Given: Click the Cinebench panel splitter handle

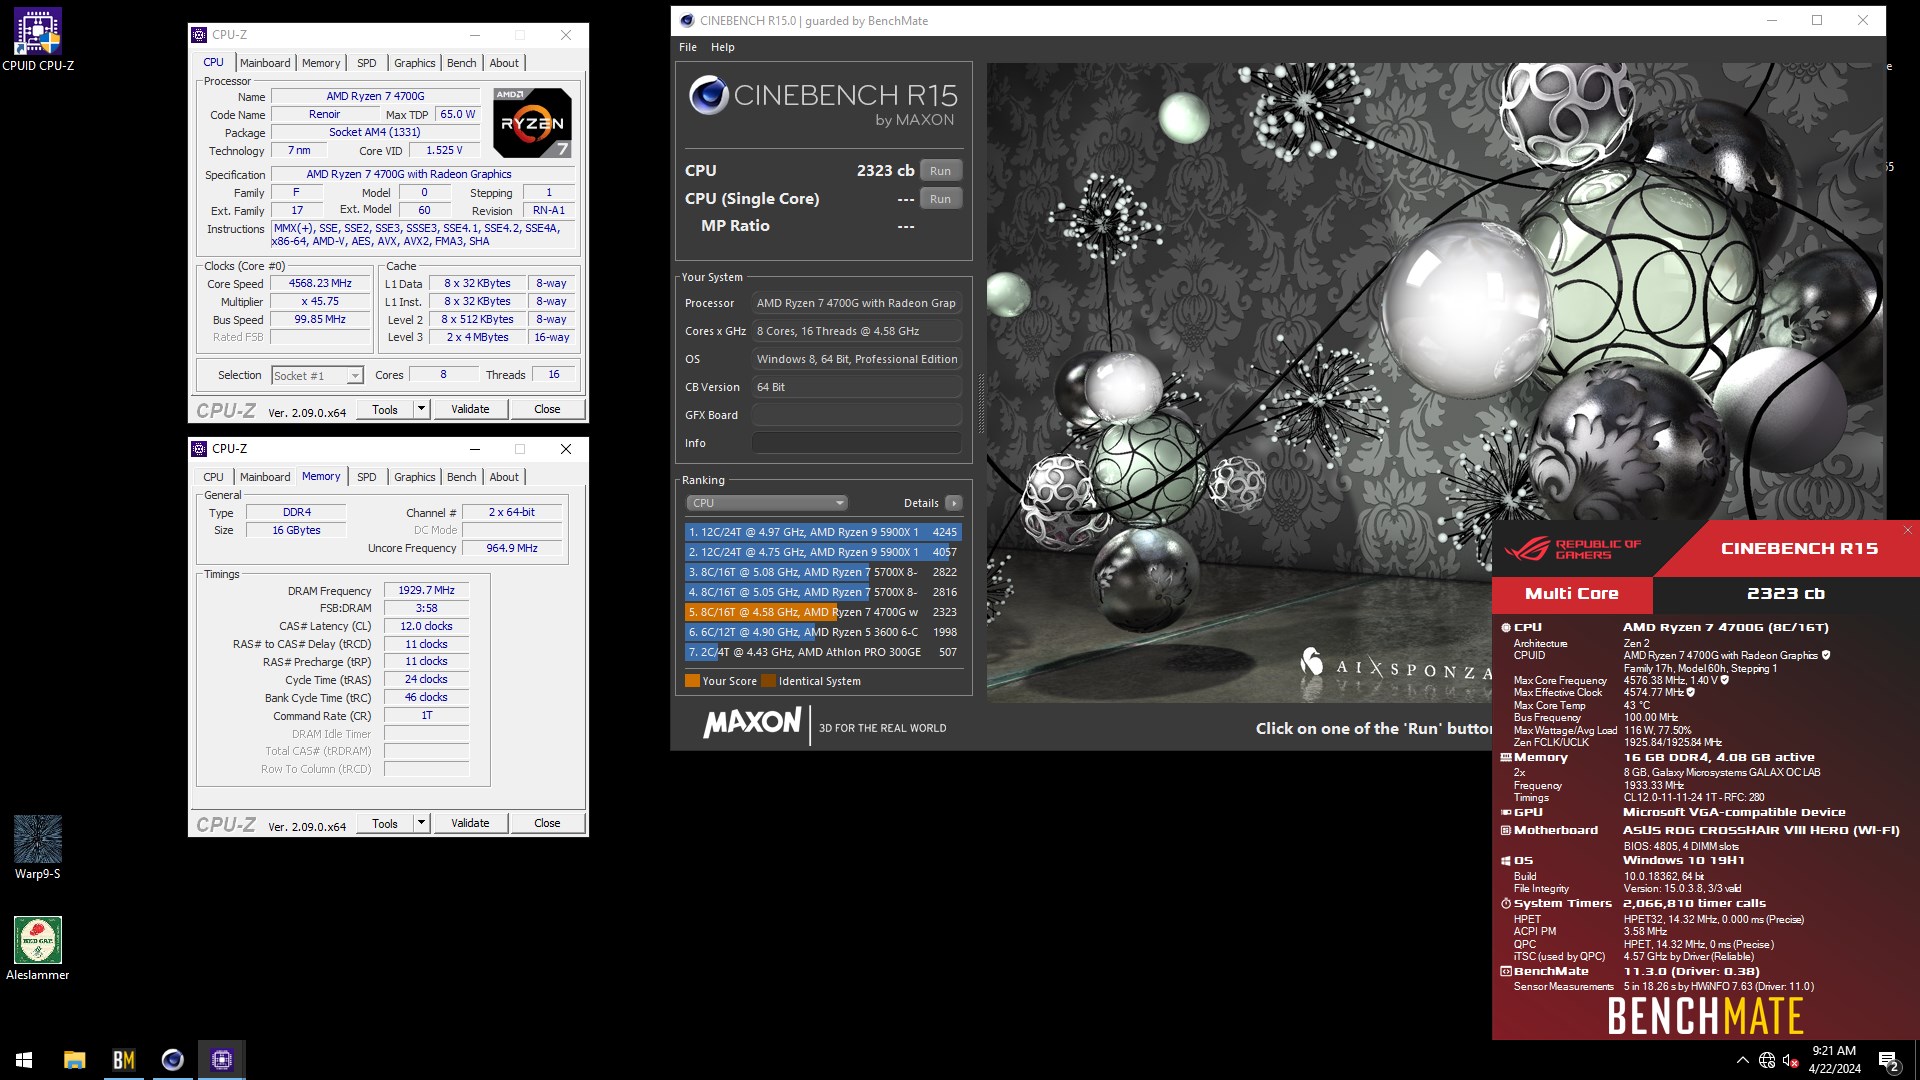Looking at the screenshot, I should [980, 404].
